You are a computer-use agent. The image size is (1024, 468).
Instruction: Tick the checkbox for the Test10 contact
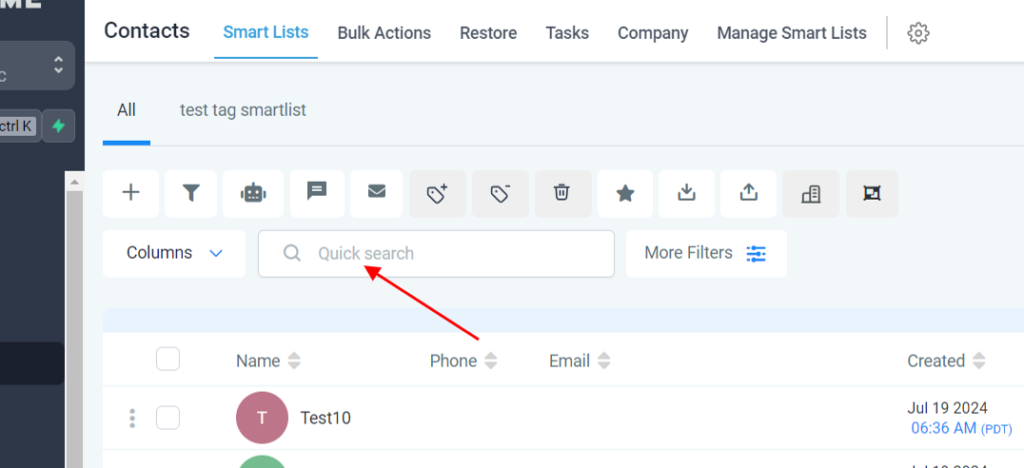click(x=168, y=417)
